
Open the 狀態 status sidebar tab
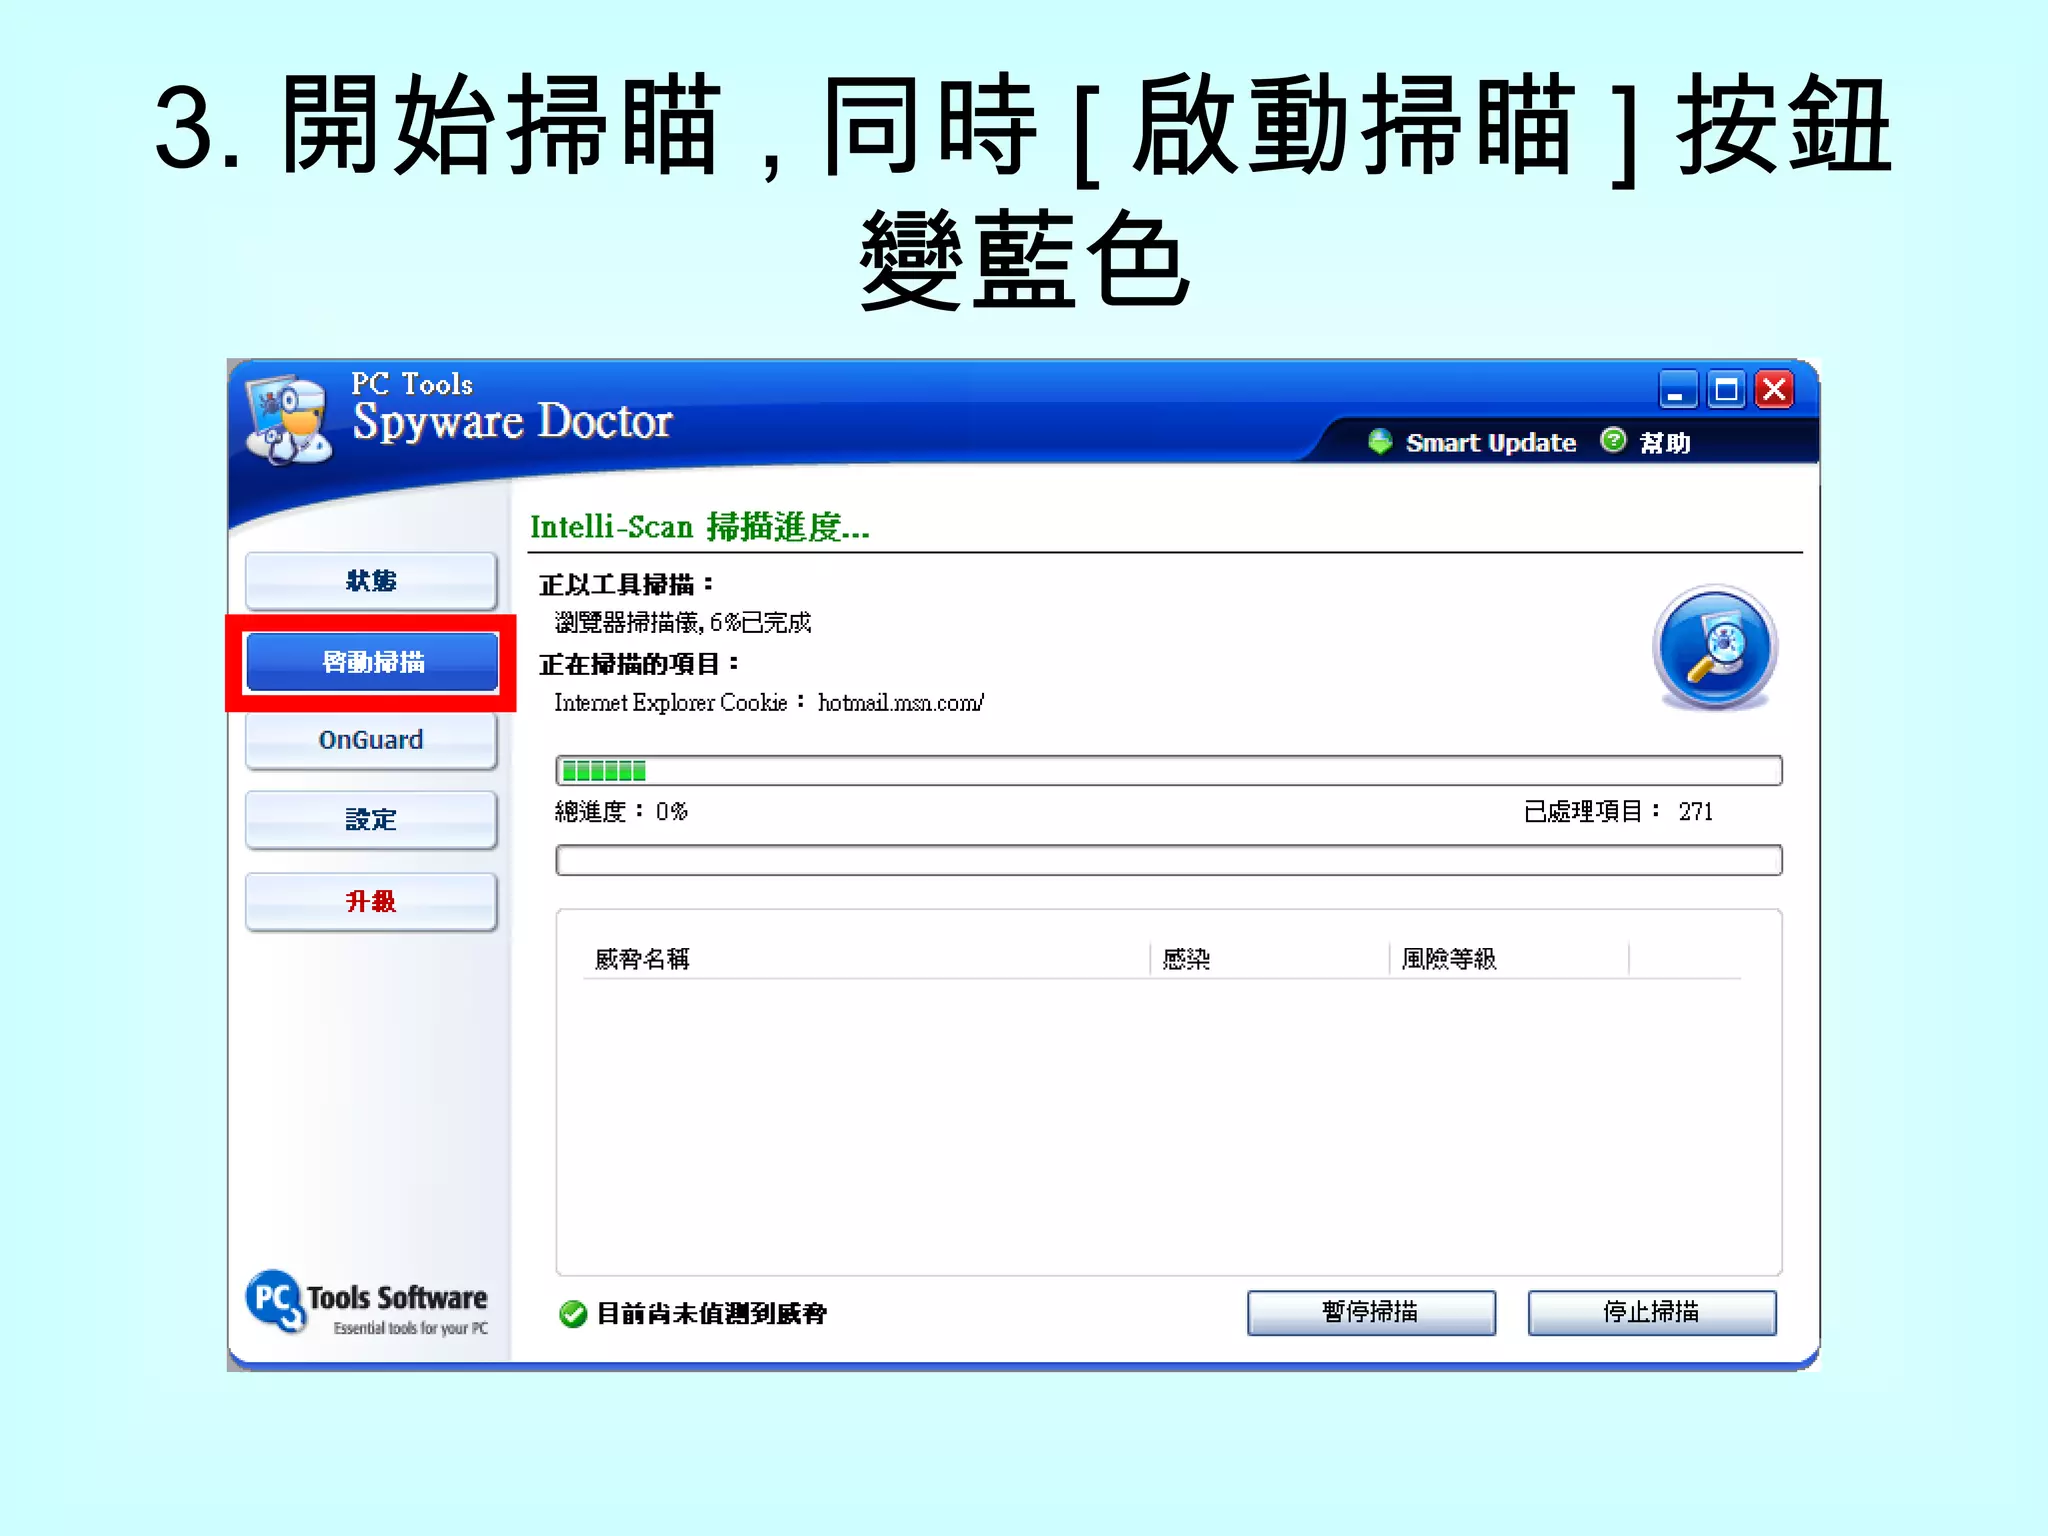click(x=371, y=581)
